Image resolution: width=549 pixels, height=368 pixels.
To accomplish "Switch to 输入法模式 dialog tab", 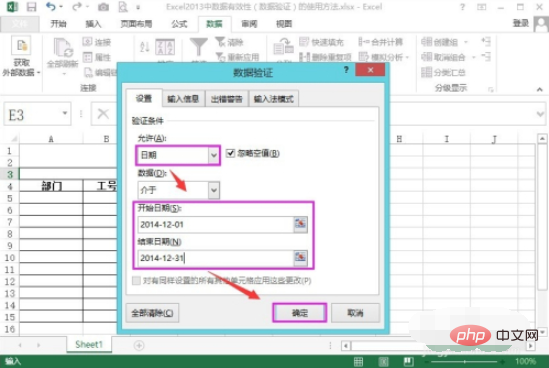I will tap(274, 99).
